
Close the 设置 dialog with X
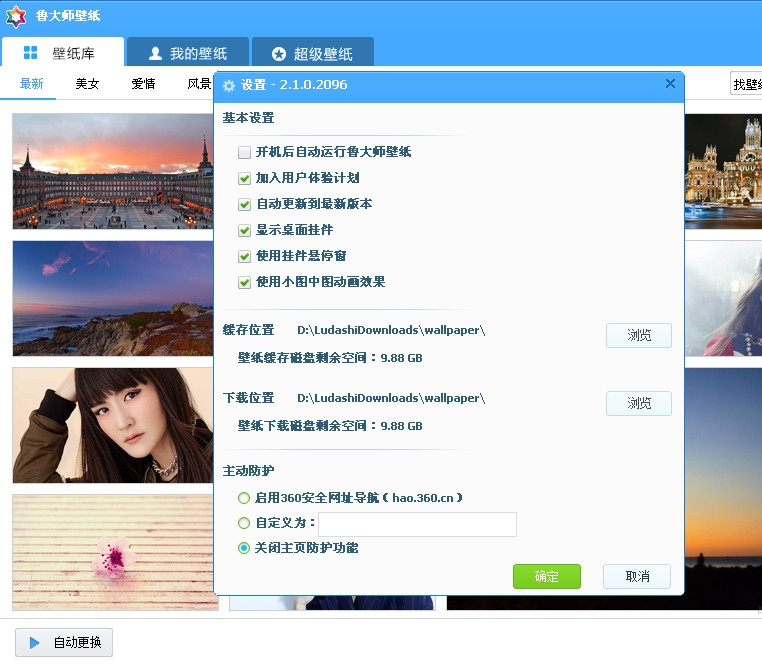point(670,84)
